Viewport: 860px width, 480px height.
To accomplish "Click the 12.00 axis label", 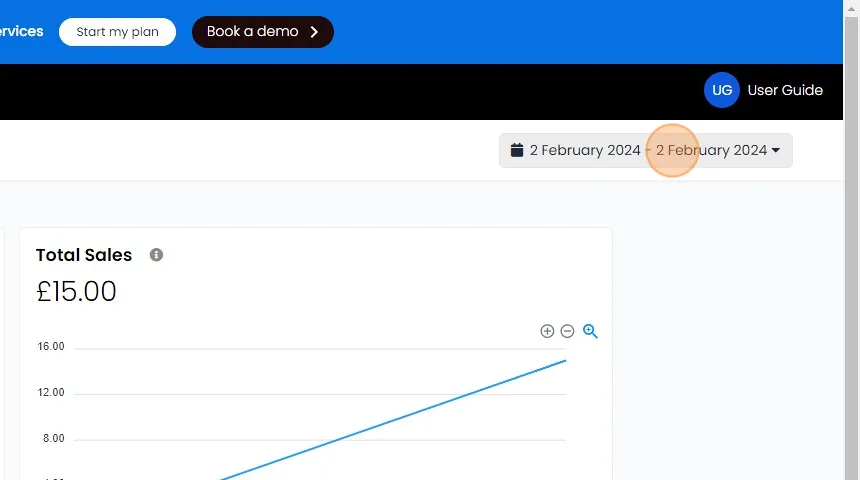I will click(x=51, y=392).
